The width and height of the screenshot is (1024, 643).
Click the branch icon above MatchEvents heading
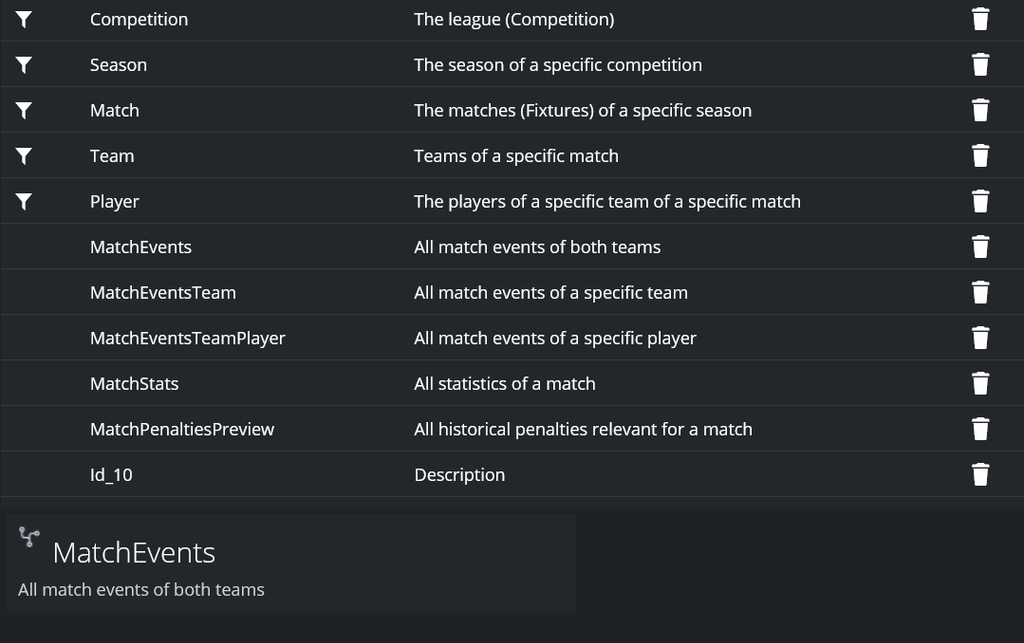(29, 538)
